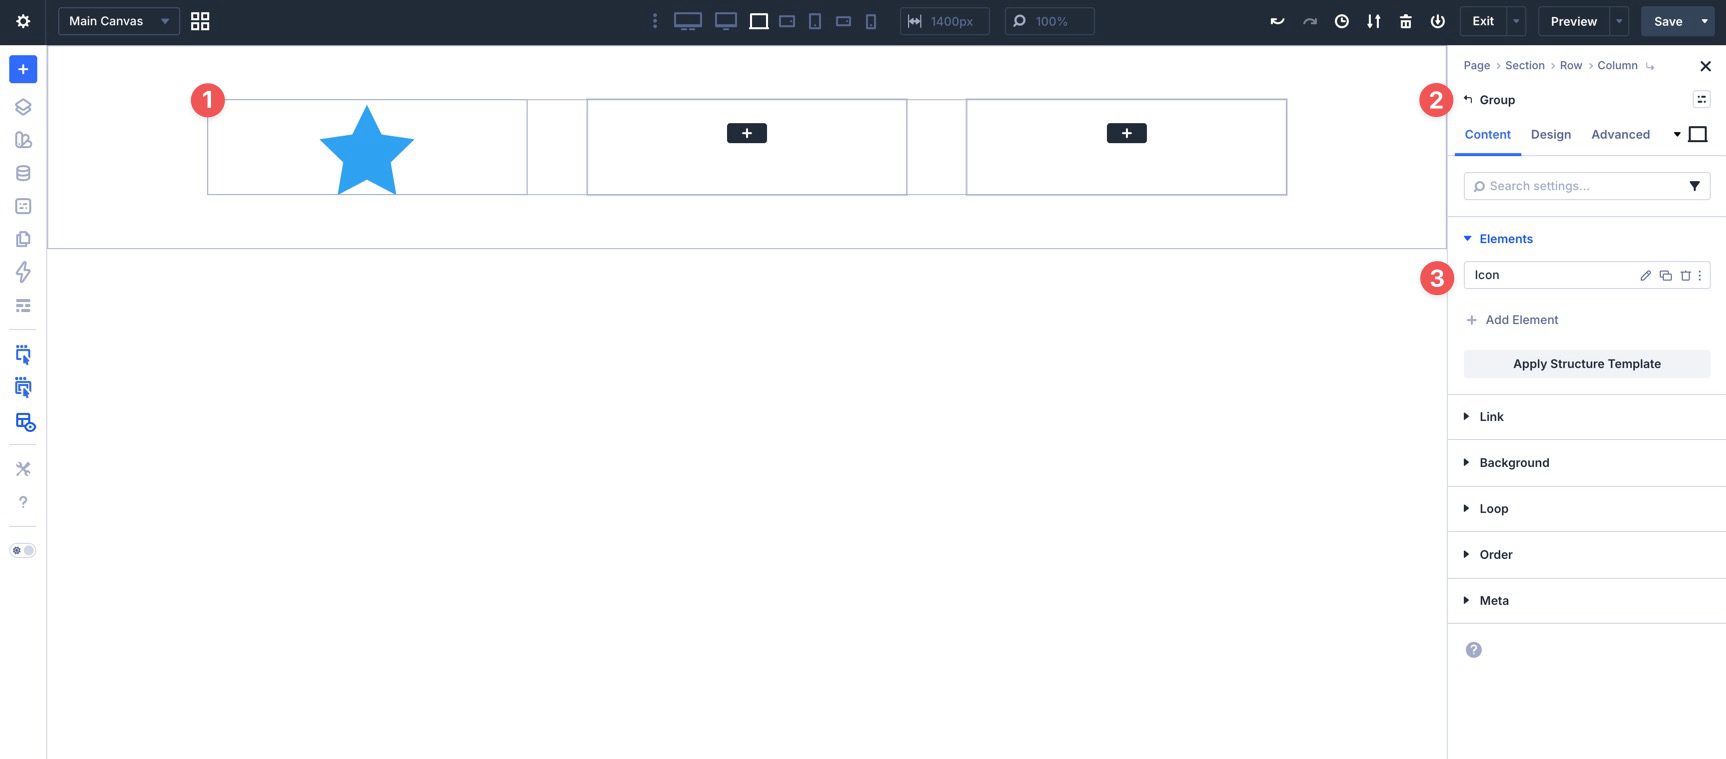Open the design presets palette icon

[23, 140]
